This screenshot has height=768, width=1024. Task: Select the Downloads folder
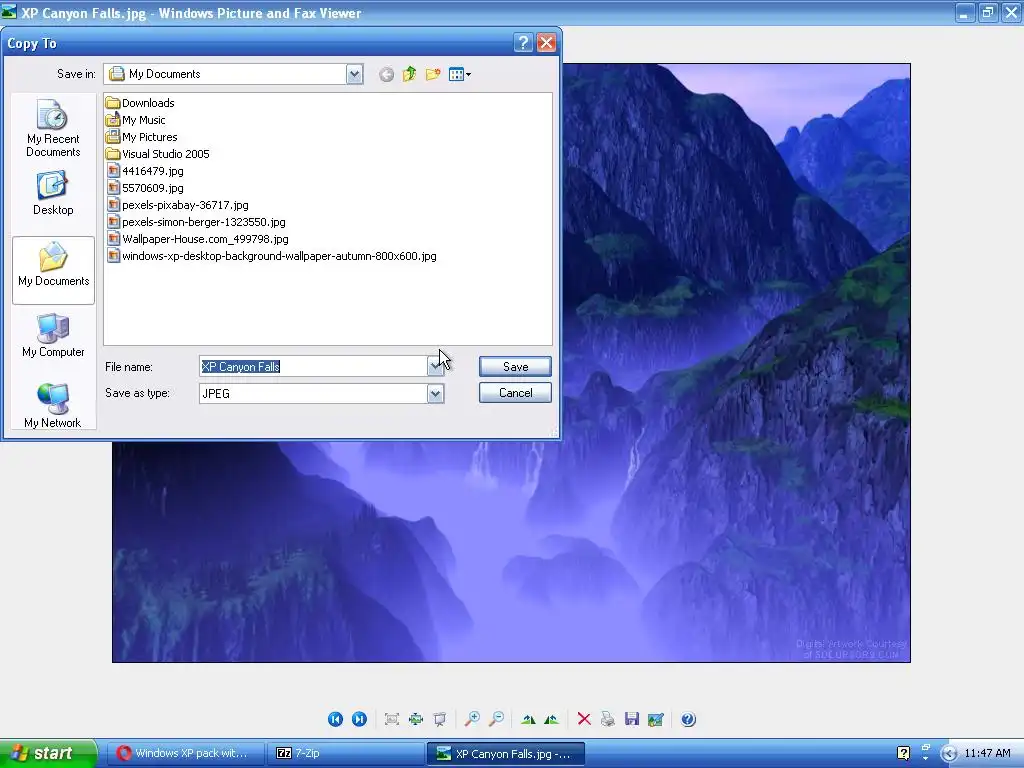(x=140, y=103)
